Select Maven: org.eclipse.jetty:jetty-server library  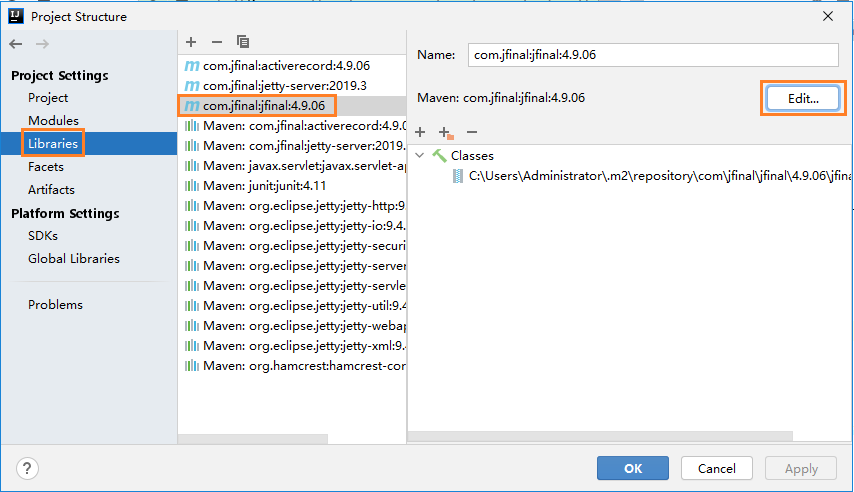point(292,266)
